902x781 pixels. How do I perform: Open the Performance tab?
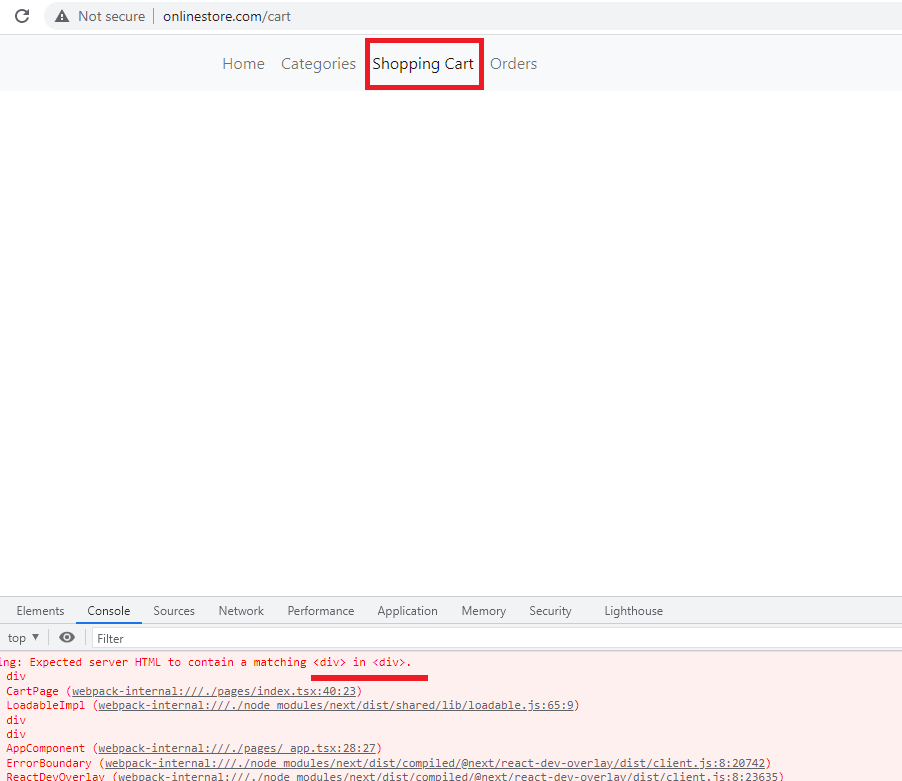pos(320,611)
